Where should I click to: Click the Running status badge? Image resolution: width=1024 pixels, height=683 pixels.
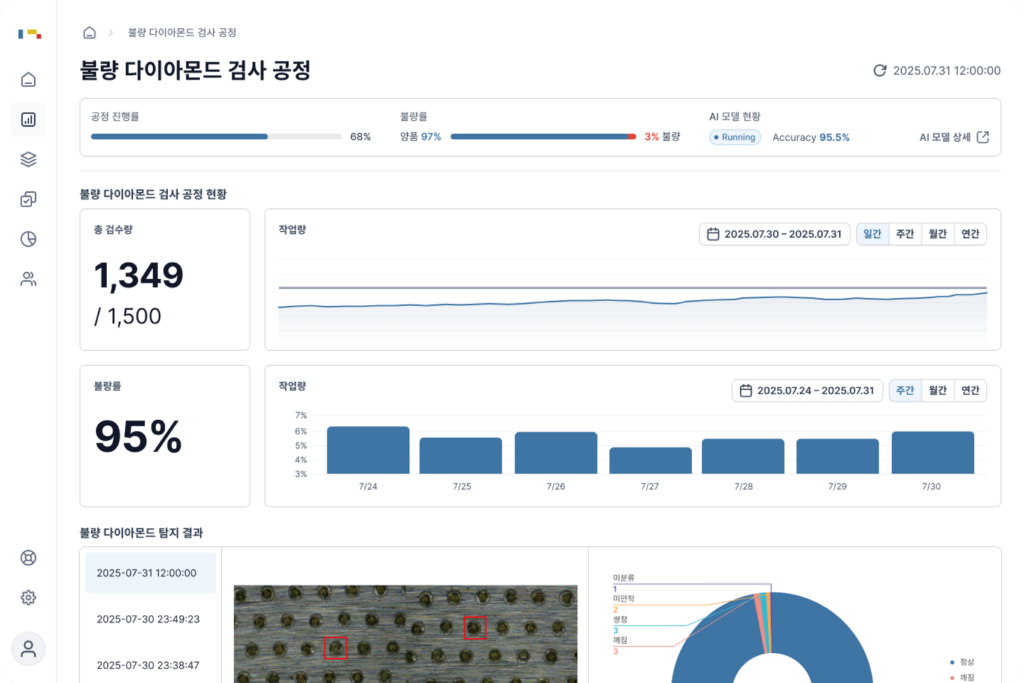pyautogui.click(x=735, y=137)
